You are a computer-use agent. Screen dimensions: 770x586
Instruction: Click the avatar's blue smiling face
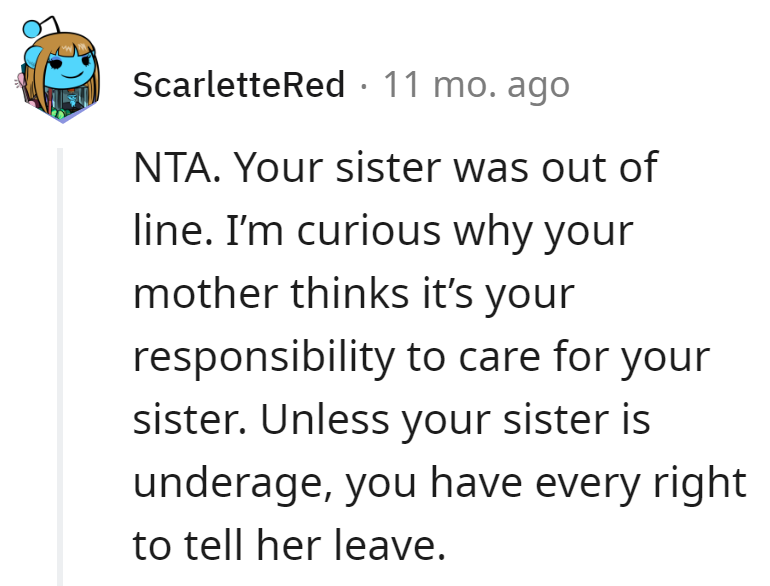(69, 69)
